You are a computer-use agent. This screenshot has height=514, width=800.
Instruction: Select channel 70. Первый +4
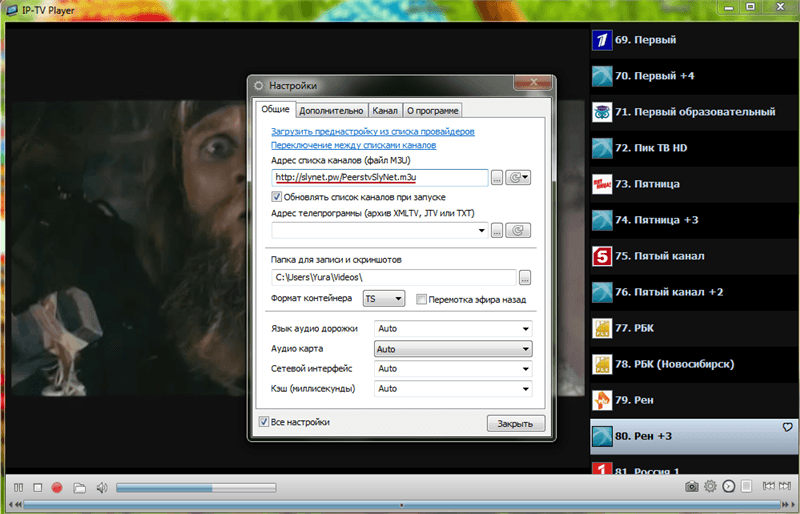(695, 76)
